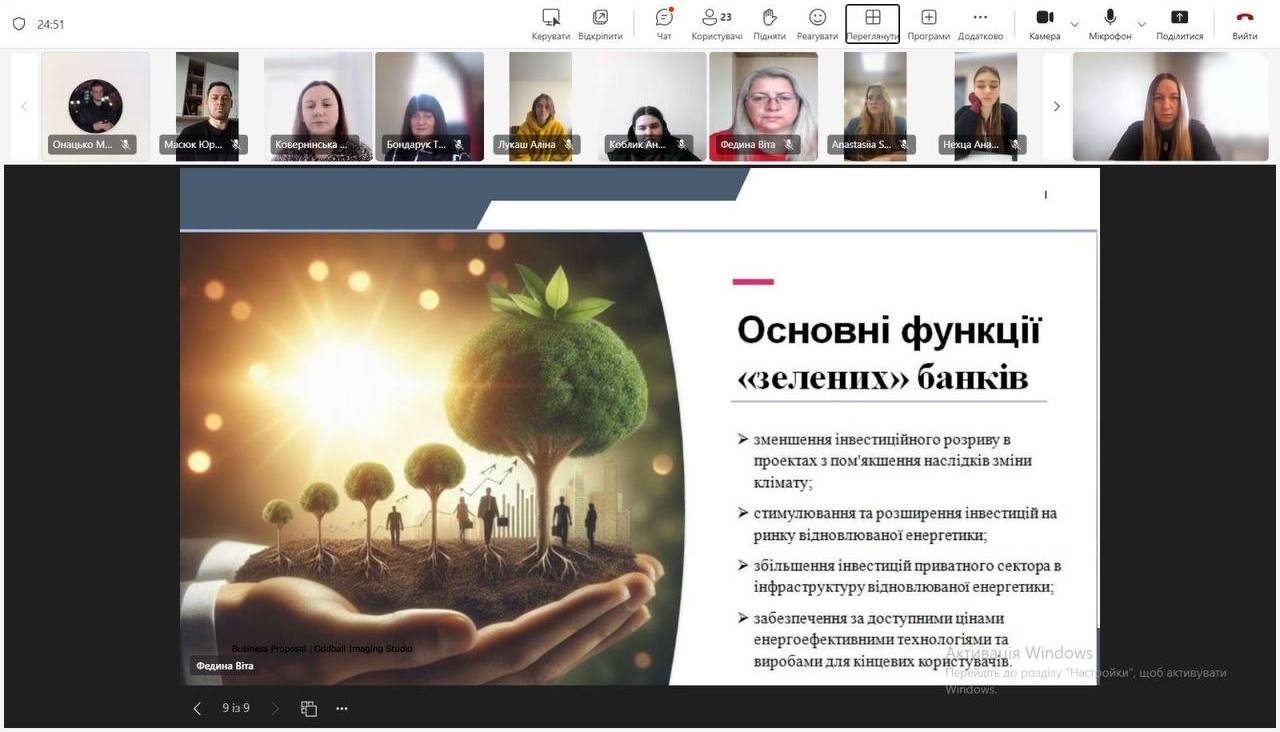Image resolution: width=1280 pixels, height=732 pixels.
Task: Leave the meeting with Вийти button
Action: point(1244,23)
